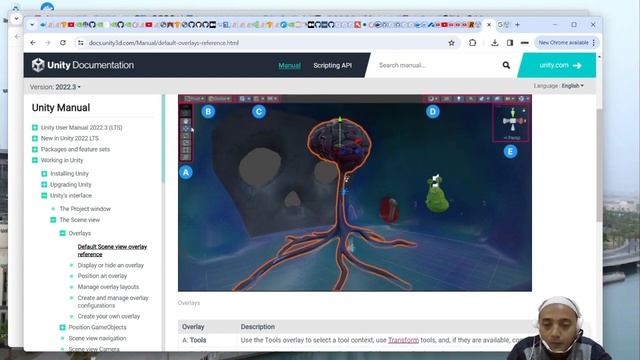Open Chrome three-dot menu
This screenshot has width=640, height=360.
pyautogui.click(x=594, y=42)
